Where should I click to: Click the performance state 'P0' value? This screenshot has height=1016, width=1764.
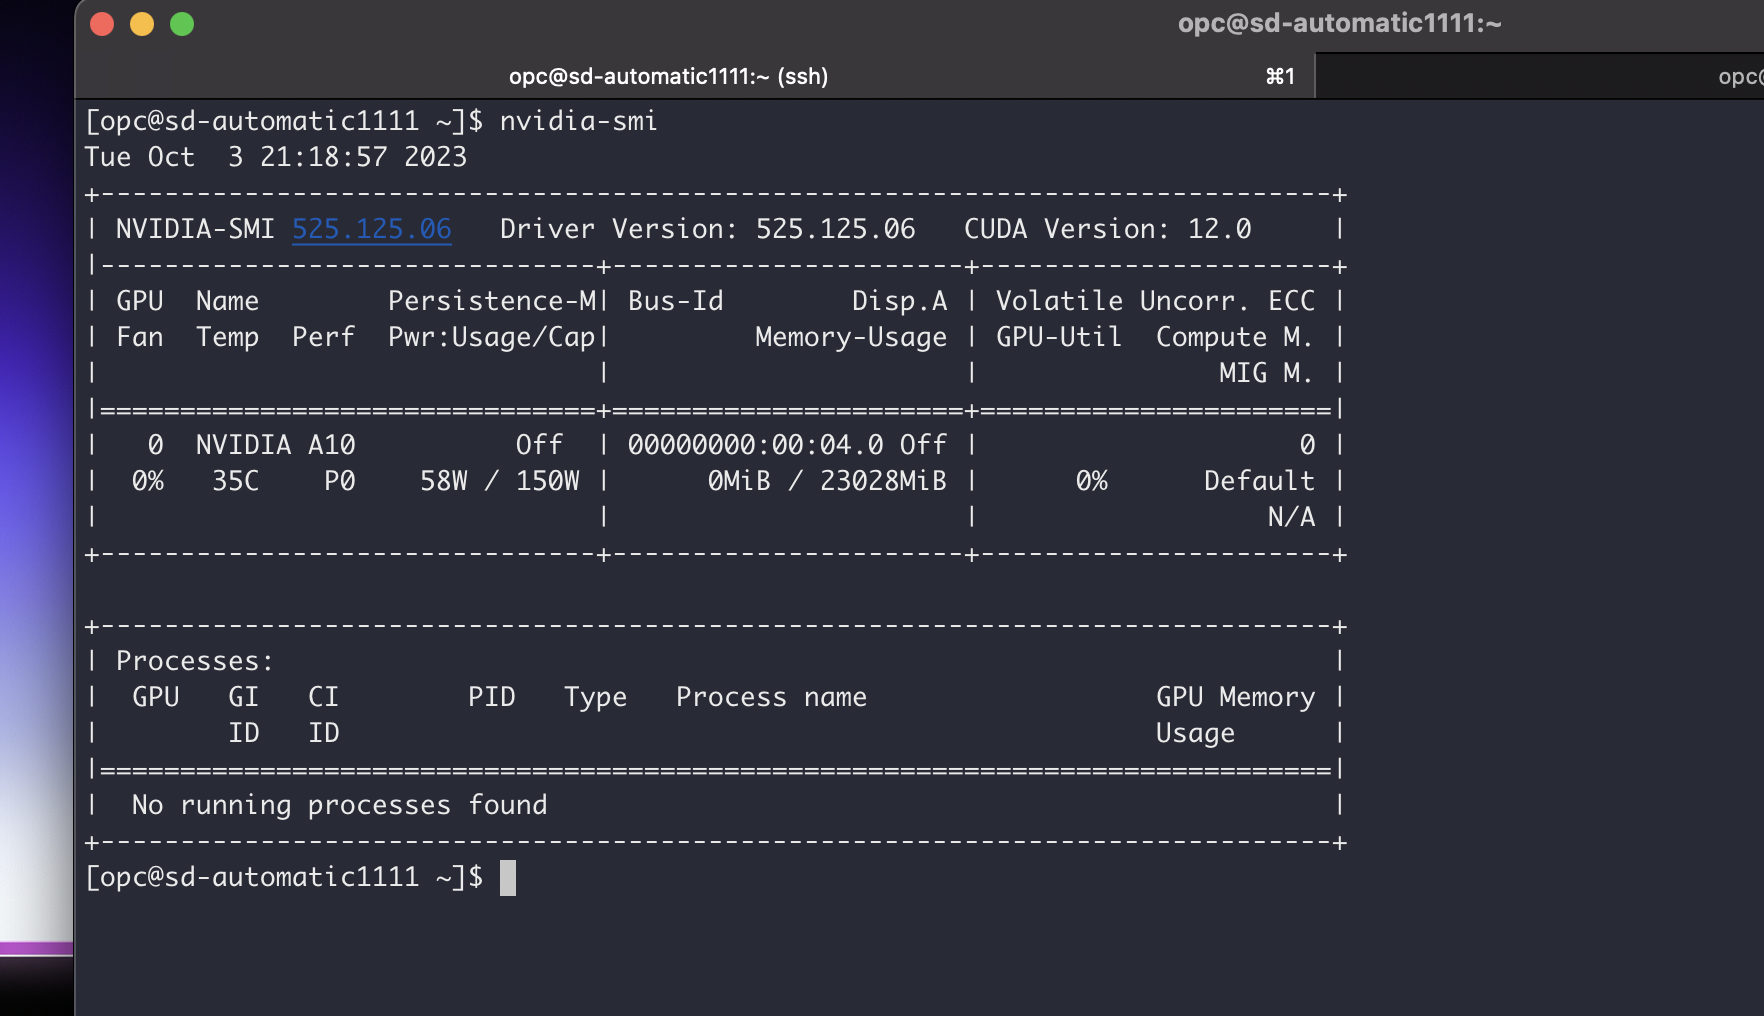tap(340, 481)
